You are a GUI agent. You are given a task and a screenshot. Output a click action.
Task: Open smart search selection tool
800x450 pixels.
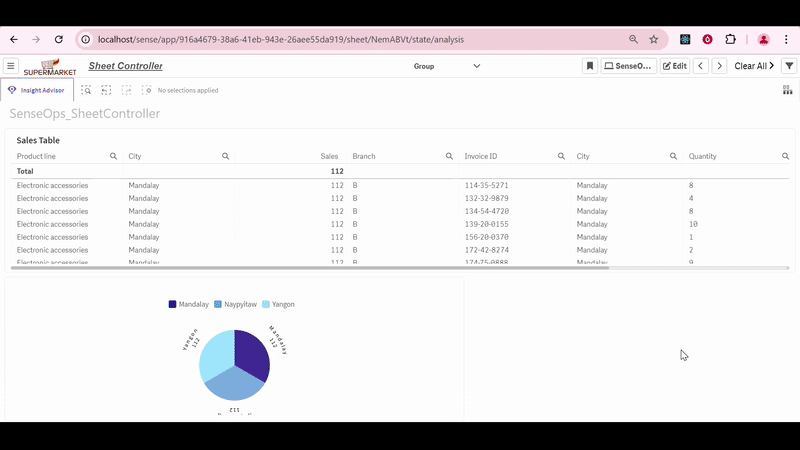[x=86, y=90]
